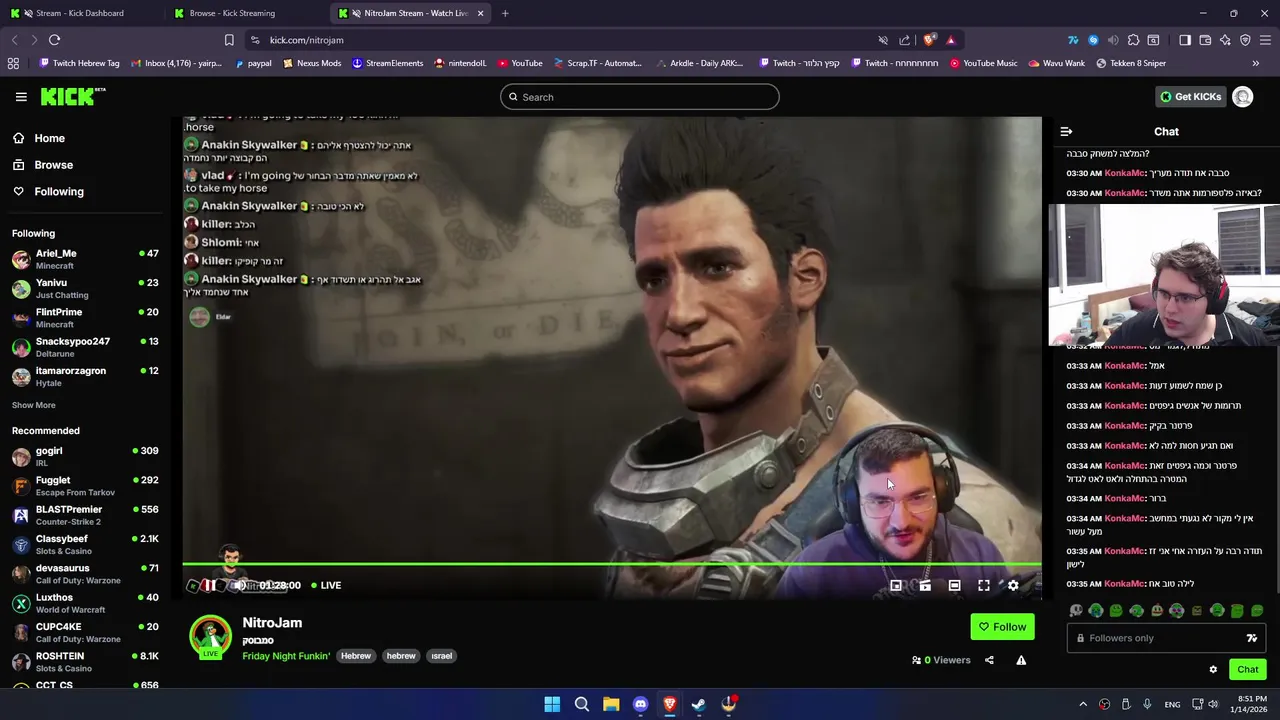Jump to LIVE in the player
The height and width of the screenshot is (720, 1280).
326,585
